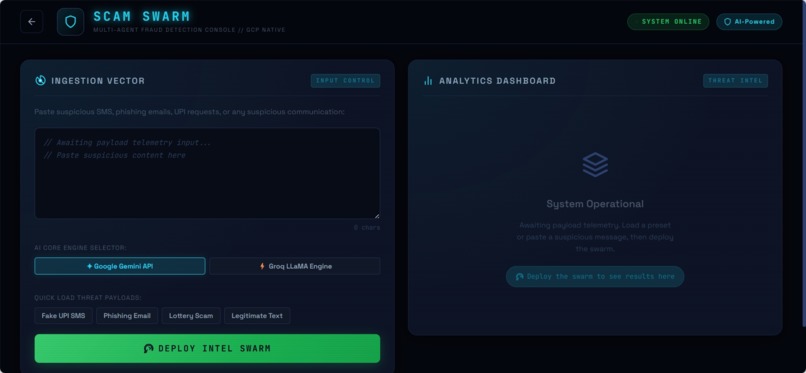Click the icon on Deploy Intel Swarm button
The width and height of the screenshot is (806, 373).
(149, 348)
